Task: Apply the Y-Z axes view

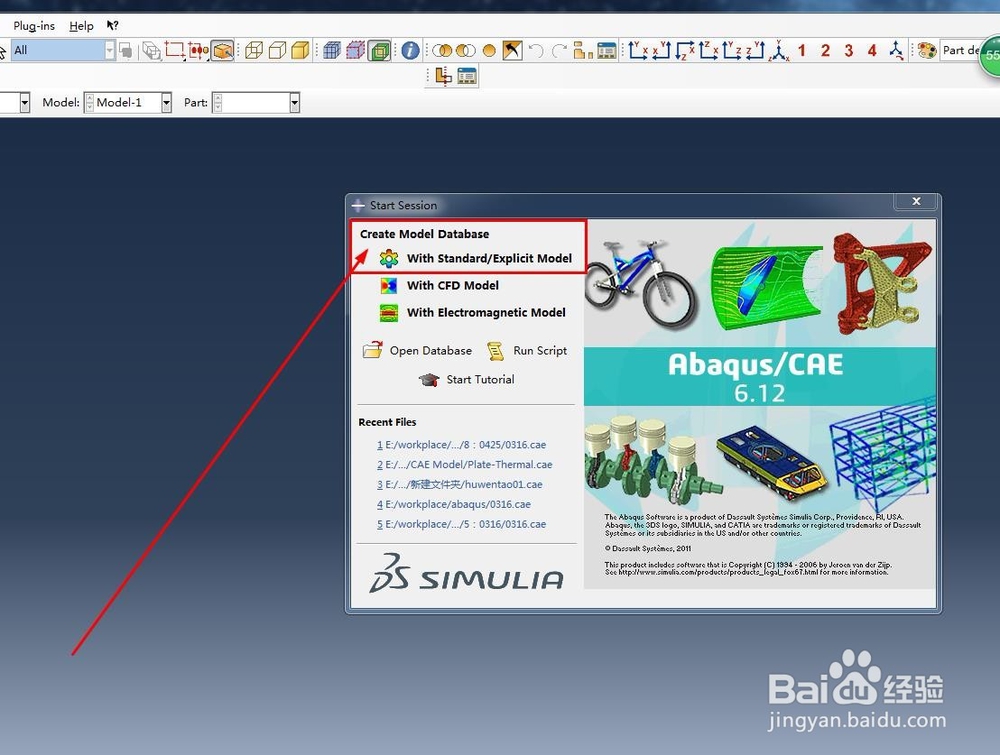Action: (732, 50)
